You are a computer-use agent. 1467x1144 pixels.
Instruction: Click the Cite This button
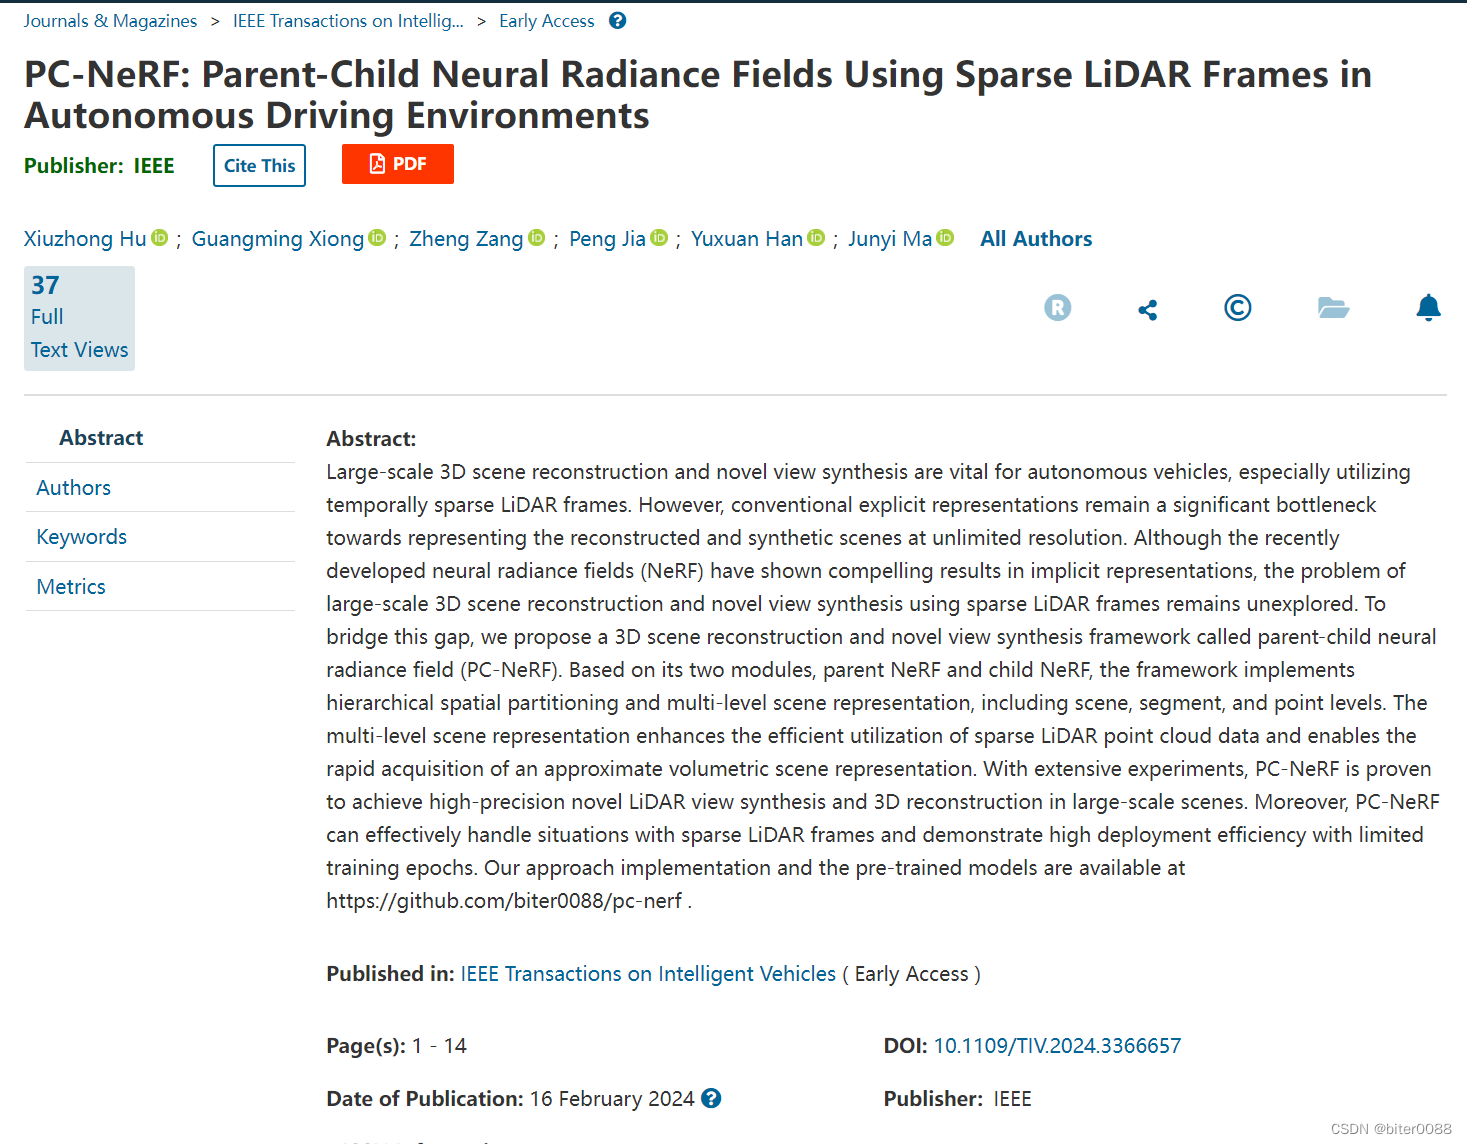259,165
